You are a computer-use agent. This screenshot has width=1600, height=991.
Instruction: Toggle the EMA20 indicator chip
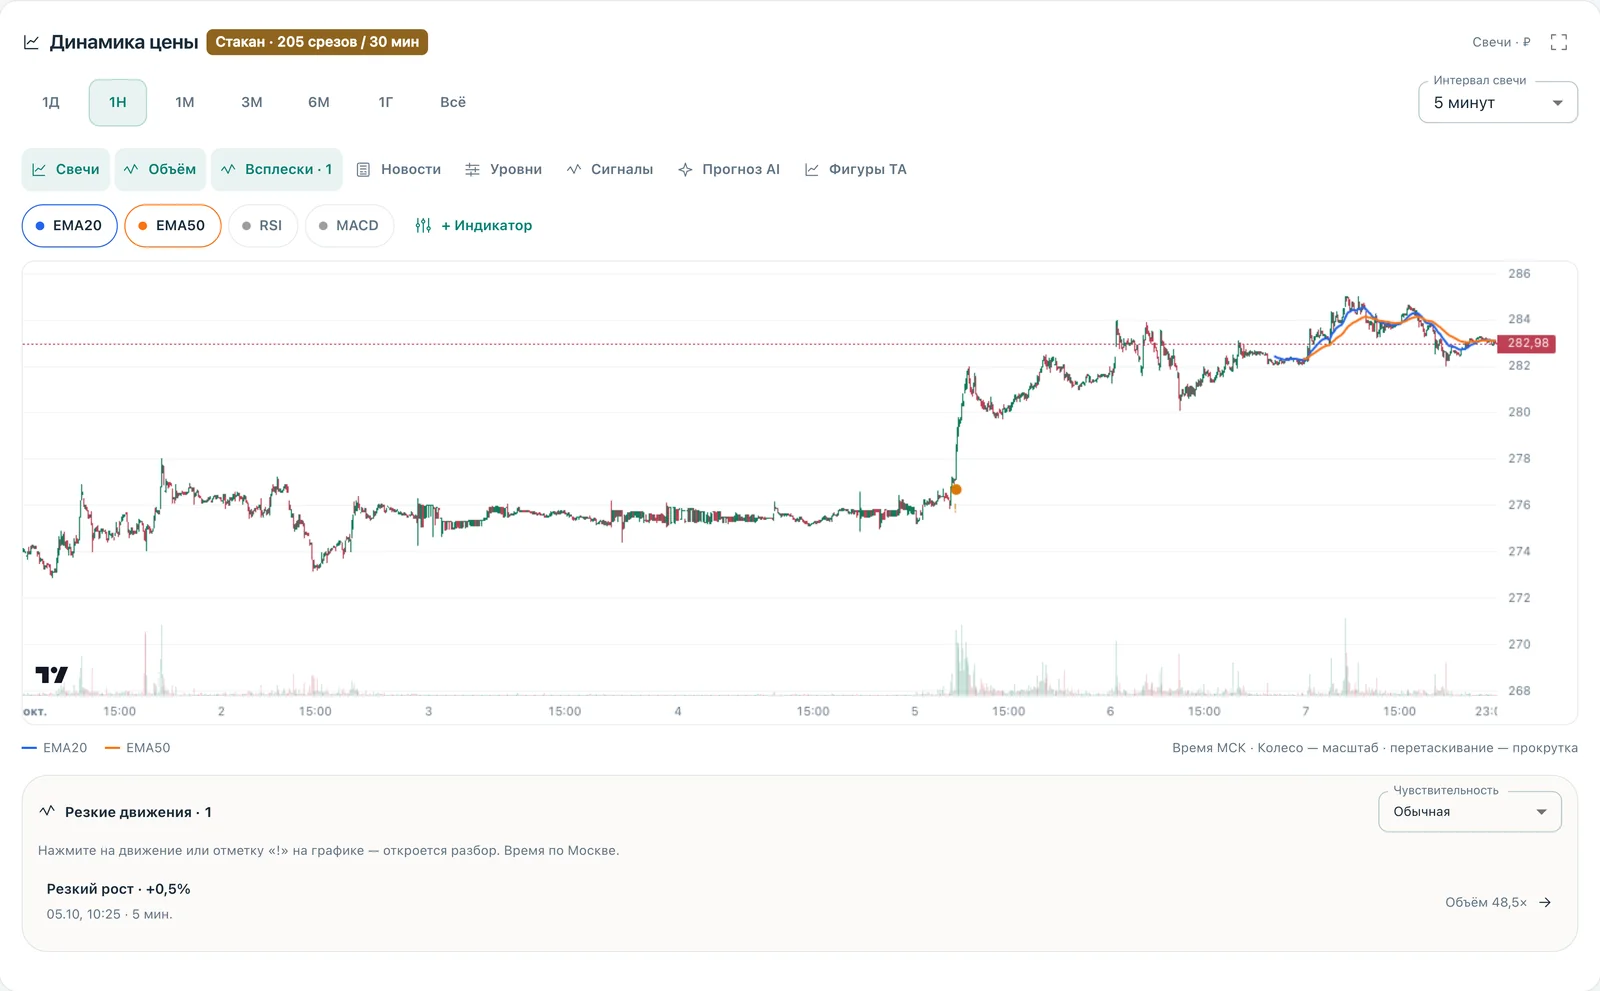click(70, 226)
